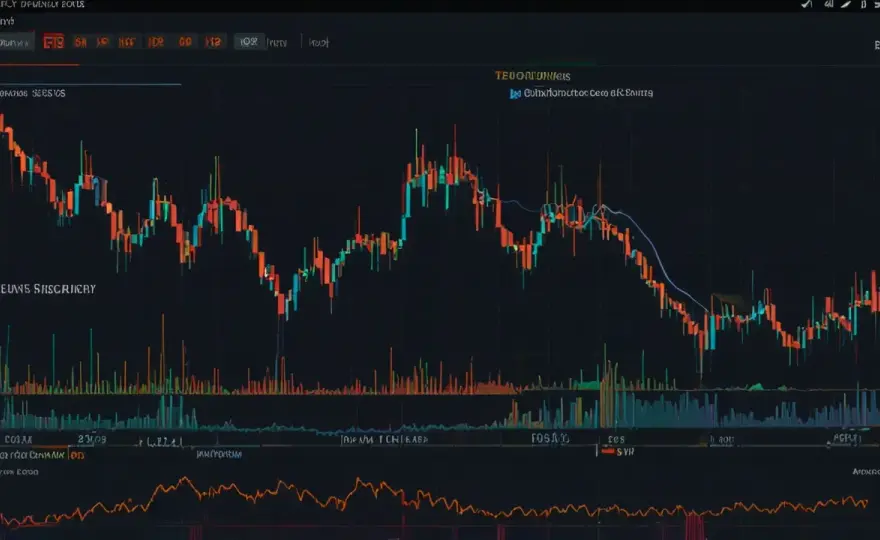This screenshot has width=880, height=540.
Task: Click the orange chart title above the legend
Action: click(533, 76)
